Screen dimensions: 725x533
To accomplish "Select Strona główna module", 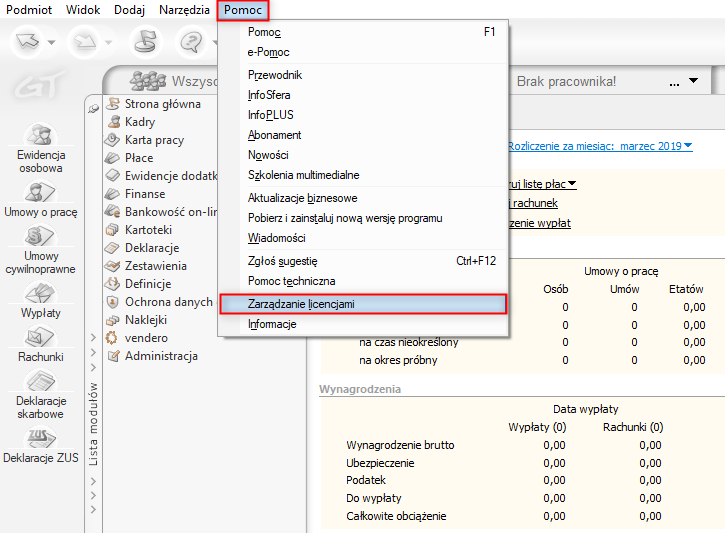I will pyautogui.click(x=154, y=104).
